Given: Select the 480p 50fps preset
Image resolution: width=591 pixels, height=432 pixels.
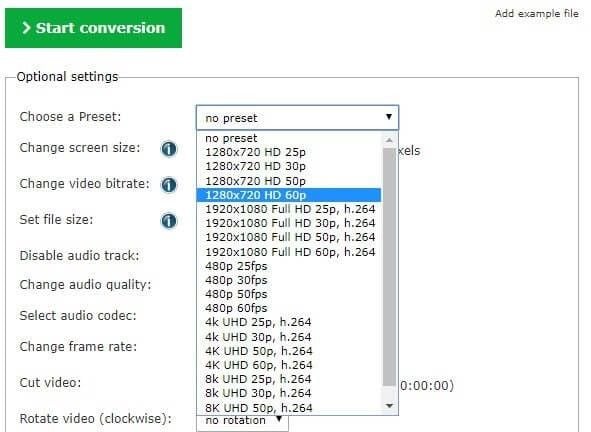Looking at the screenshot, I should point(289,294).
